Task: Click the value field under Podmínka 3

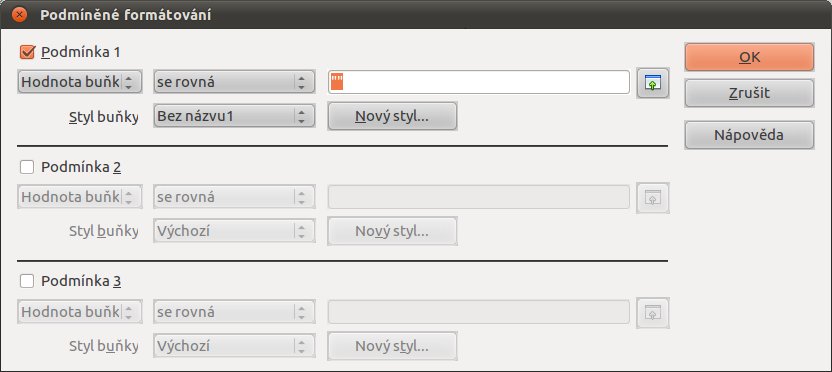Action: [479, 312]
